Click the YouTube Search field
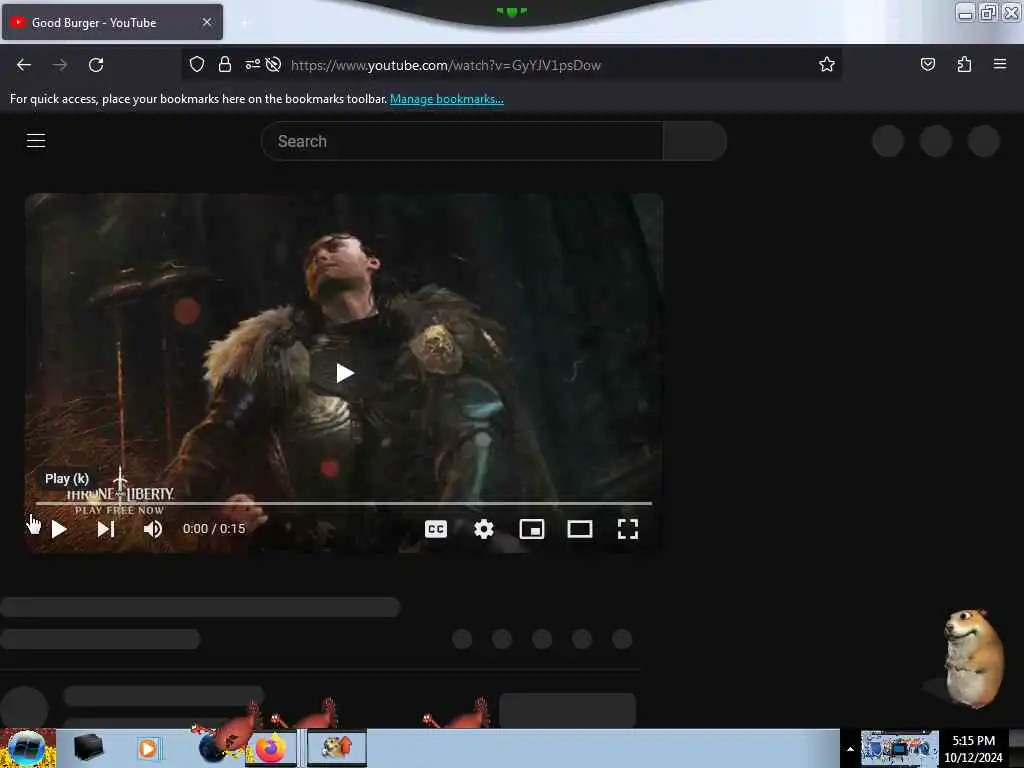Screen dimensions: 1024x768 pos(462,141)
